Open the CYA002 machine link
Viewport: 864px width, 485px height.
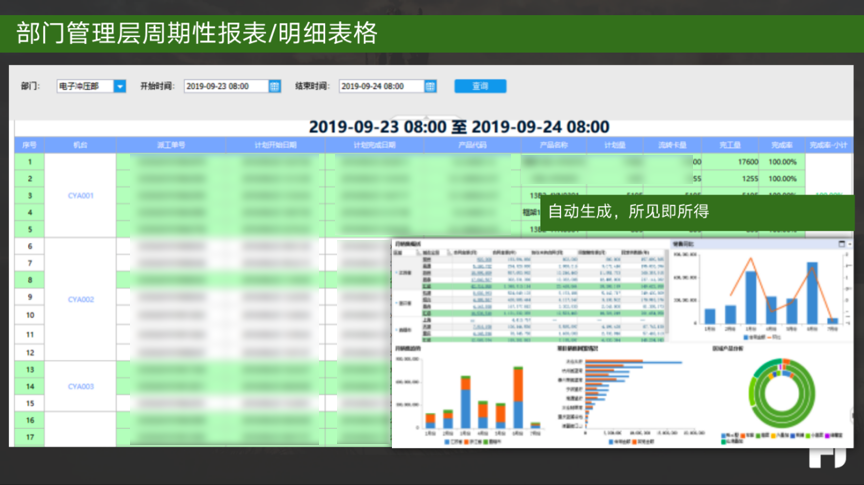pyautogui.click(x=80, y=299)
